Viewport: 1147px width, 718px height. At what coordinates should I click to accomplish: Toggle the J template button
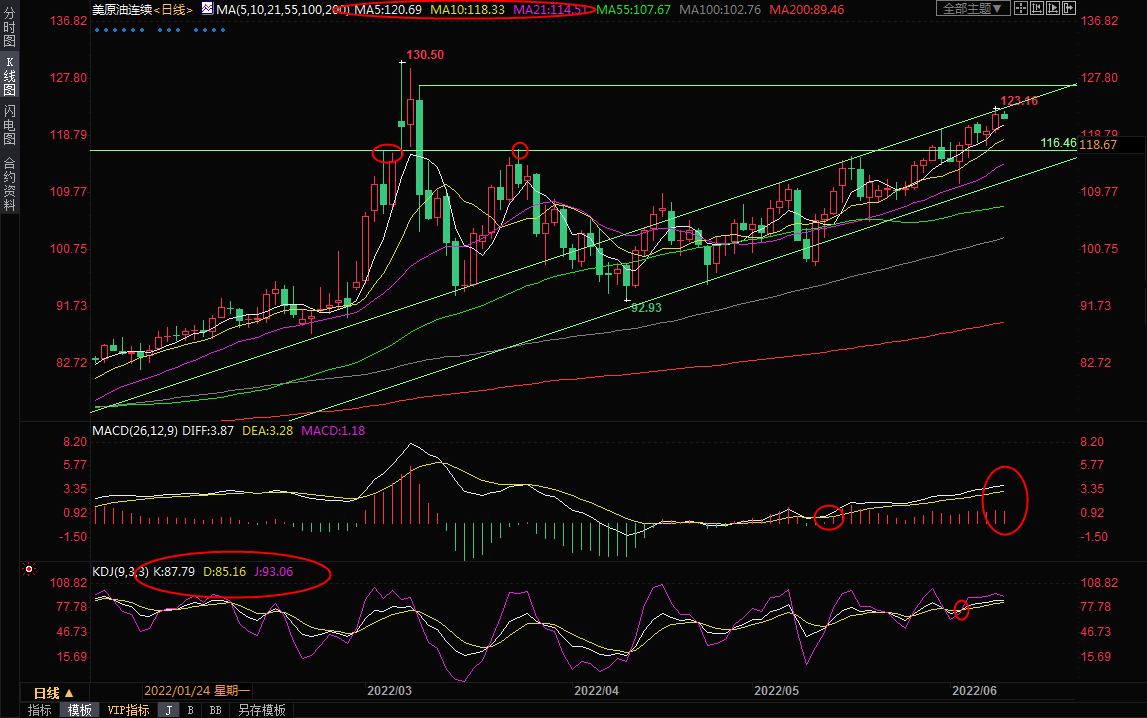(168, 710)
